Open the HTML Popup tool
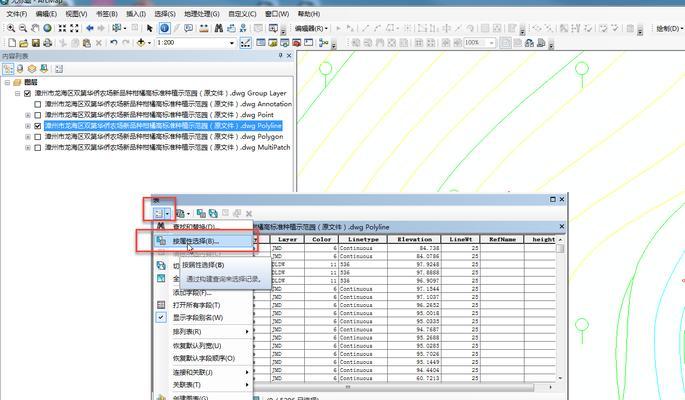685x400 pixels. point(188,28)
